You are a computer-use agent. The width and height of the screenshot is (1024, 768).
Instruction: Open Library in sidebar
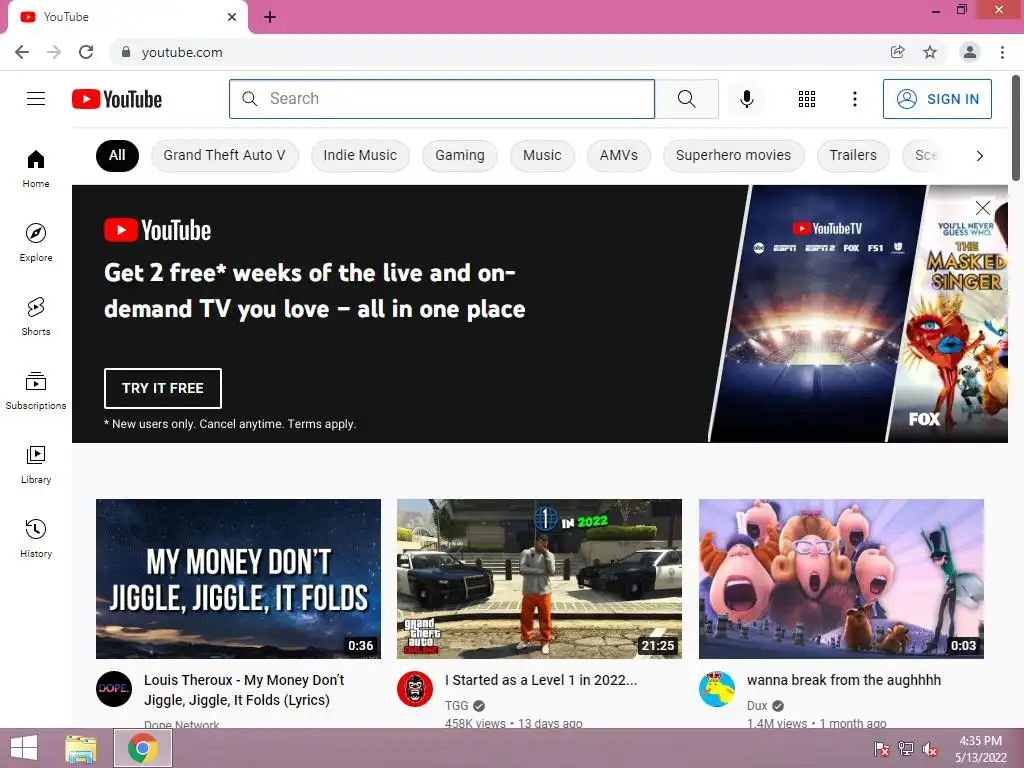click(36, 464)
